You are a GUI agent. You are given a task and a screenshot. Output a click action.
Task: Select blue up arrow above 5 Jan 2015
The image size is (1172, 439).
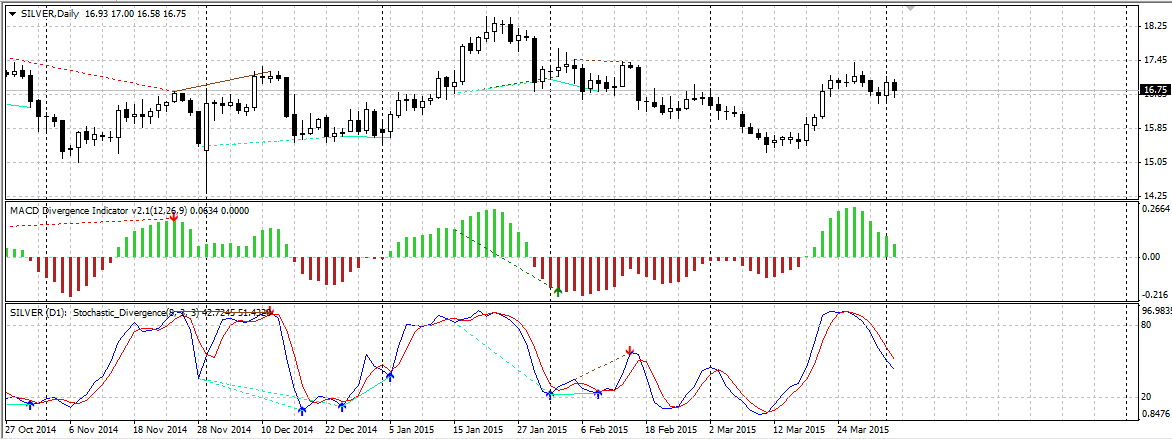click(389, 378)
